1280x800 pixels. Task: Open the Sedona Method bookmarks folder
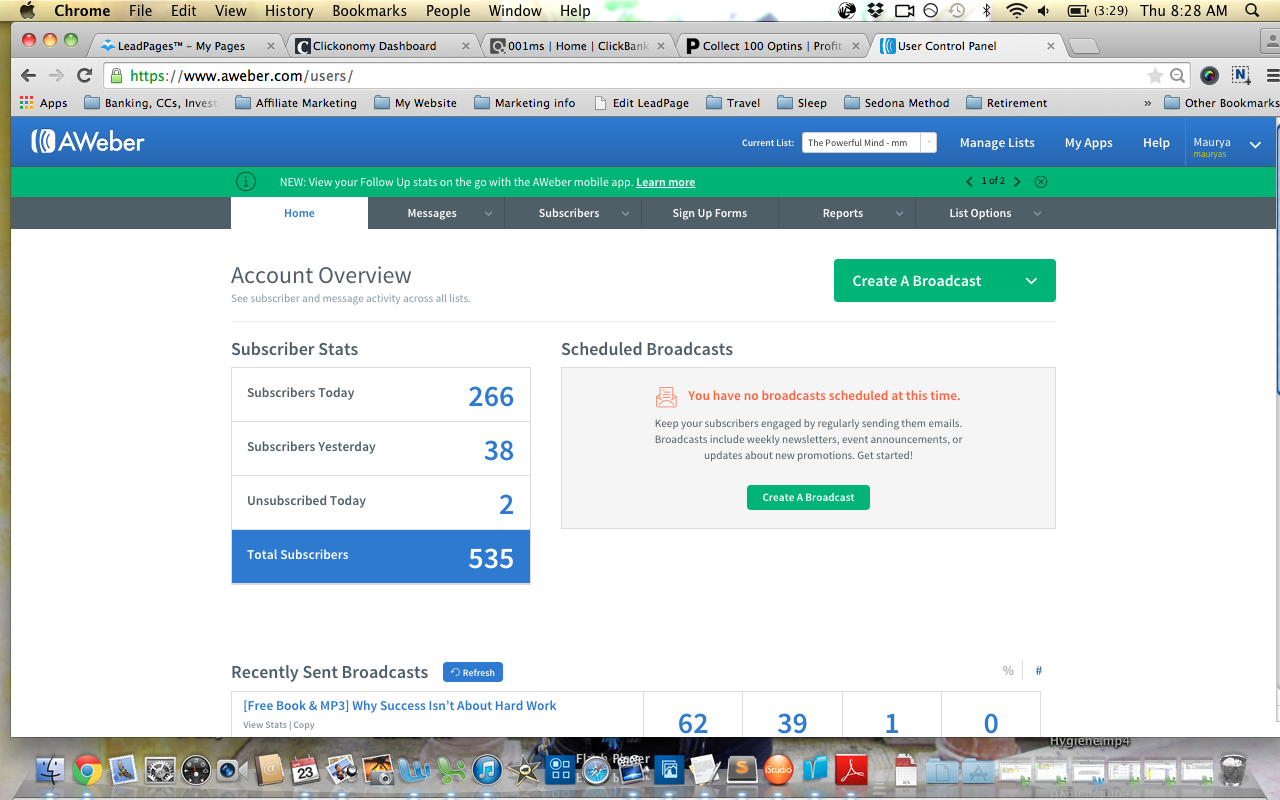click(896, 103)
